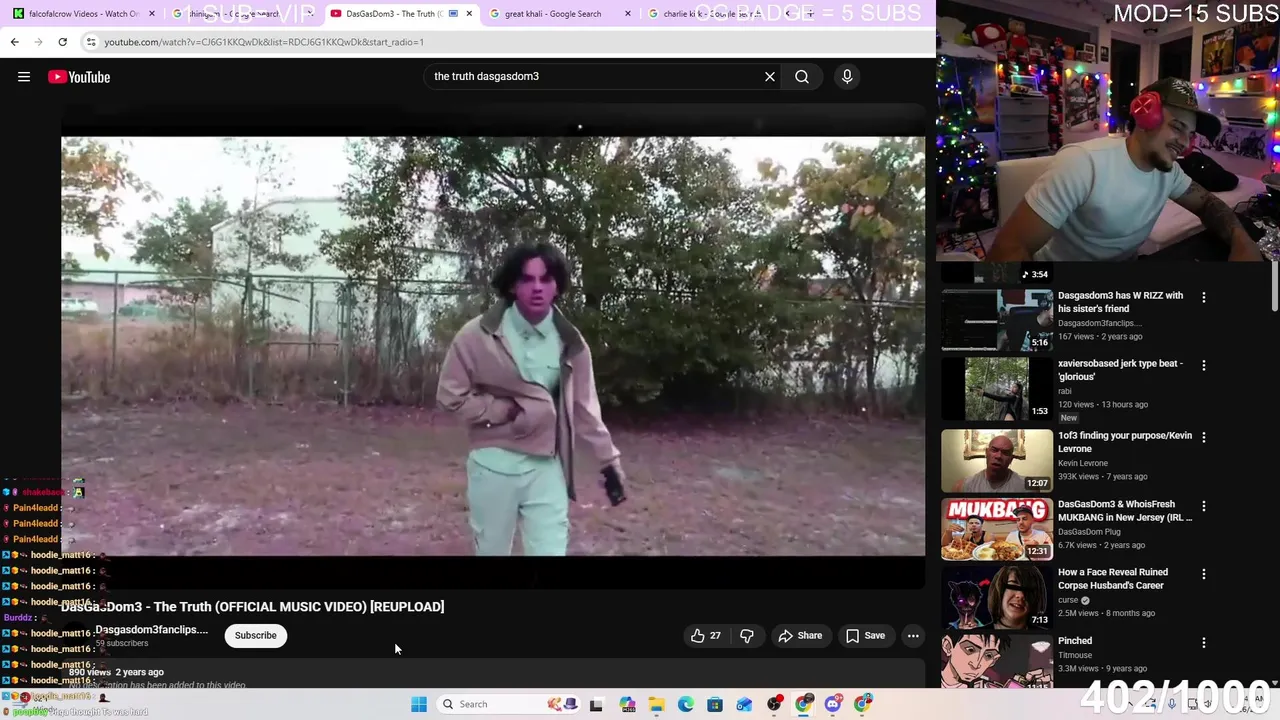Click the main video player frame

click(493, 346)
